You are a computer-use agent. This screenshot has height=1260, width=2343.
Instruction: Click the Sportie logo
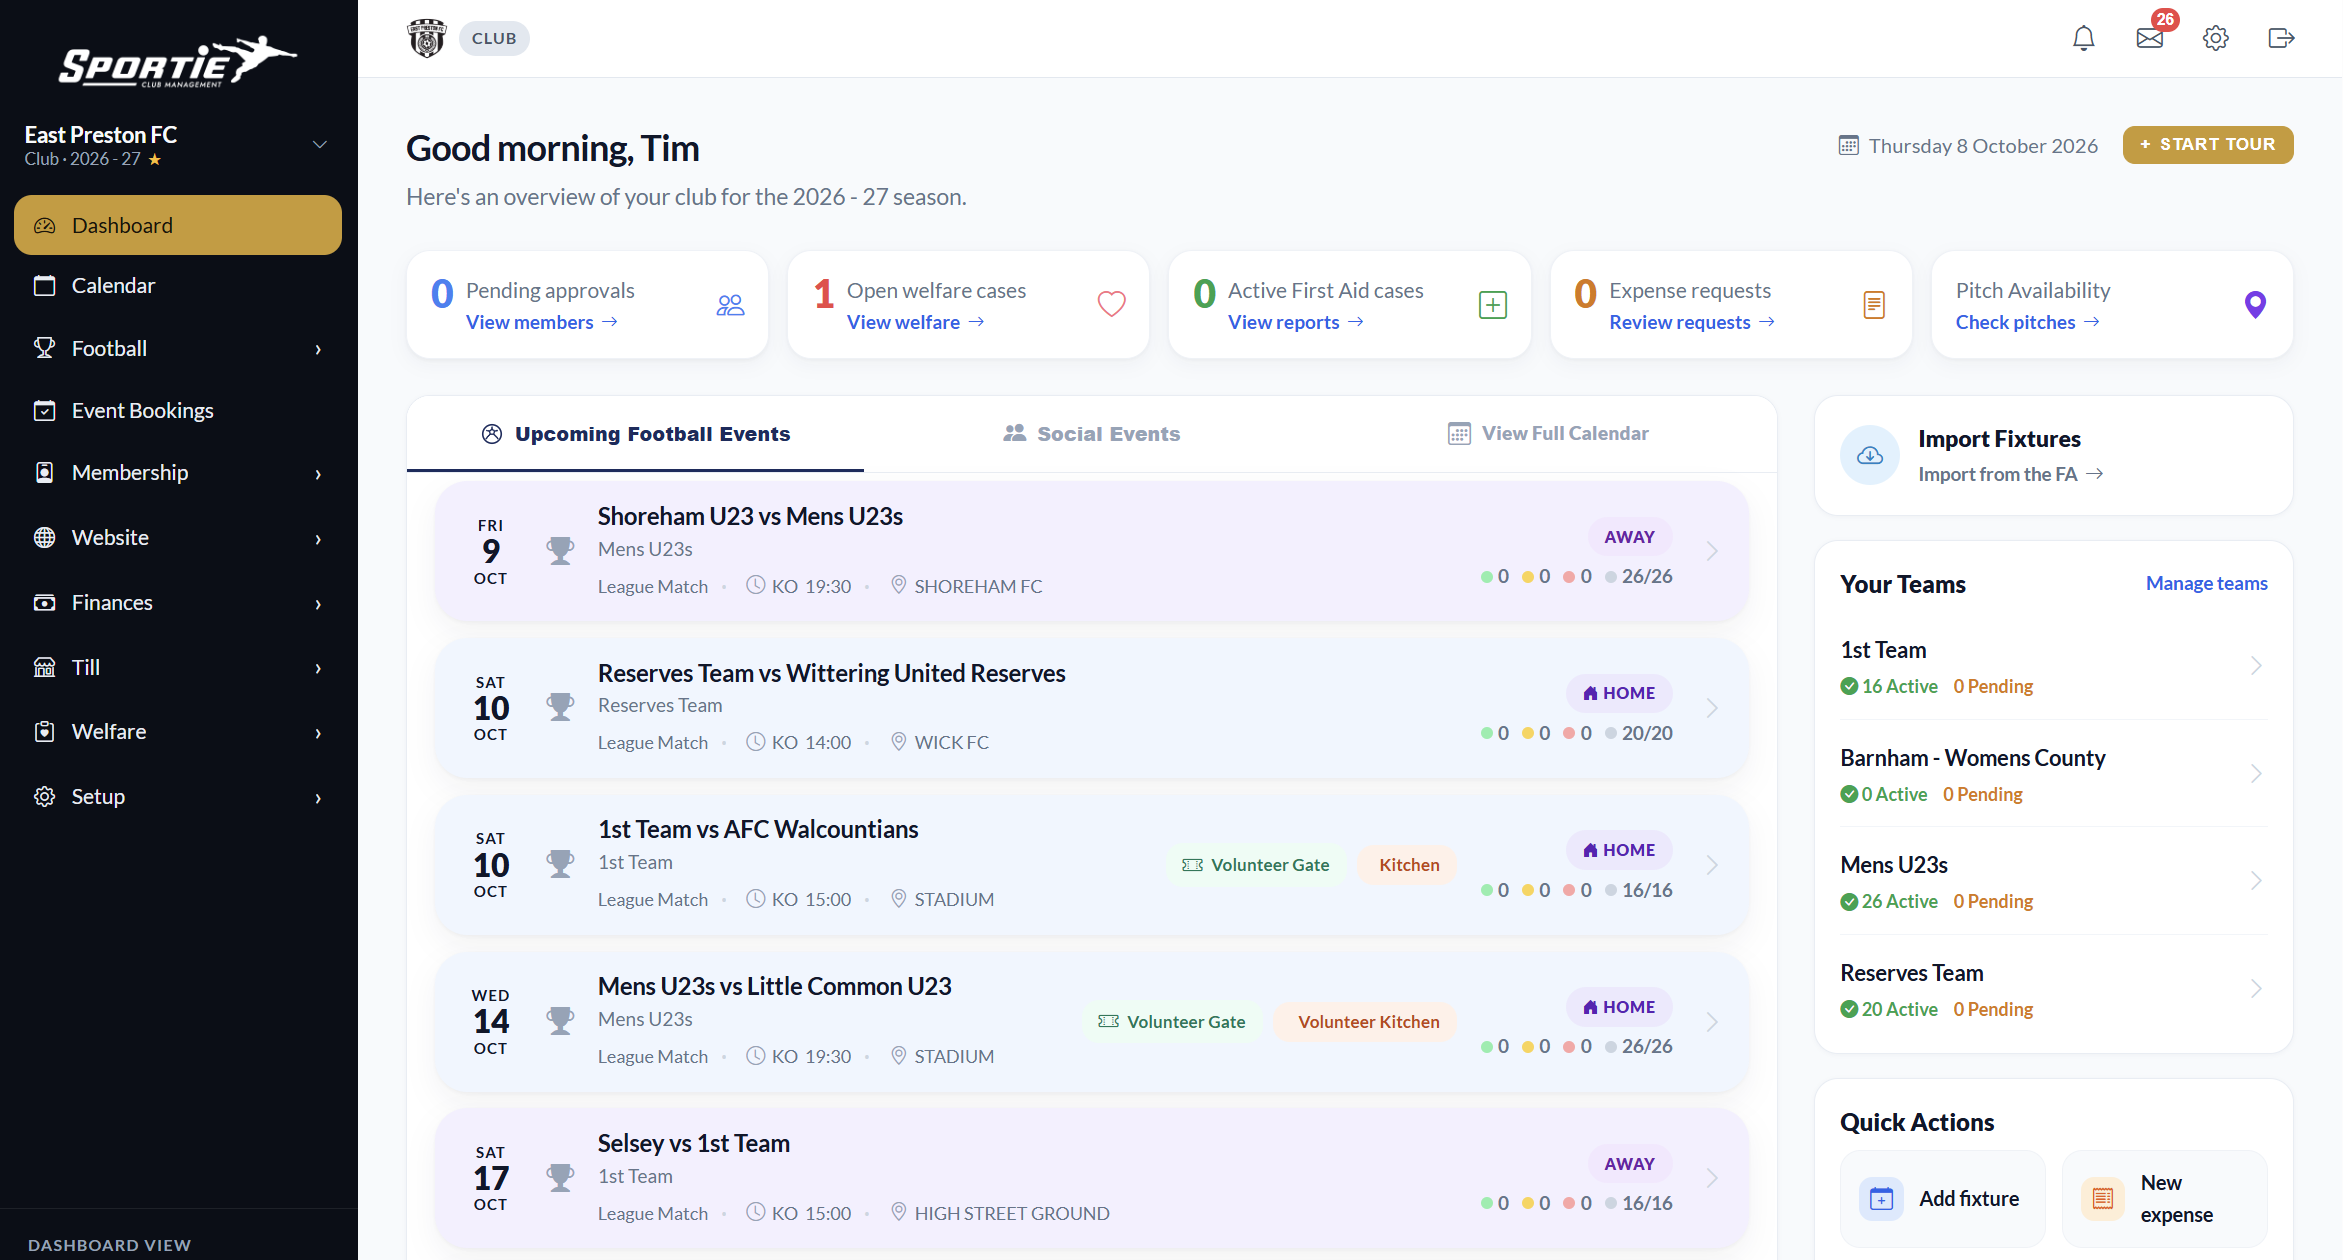point(178,62)
